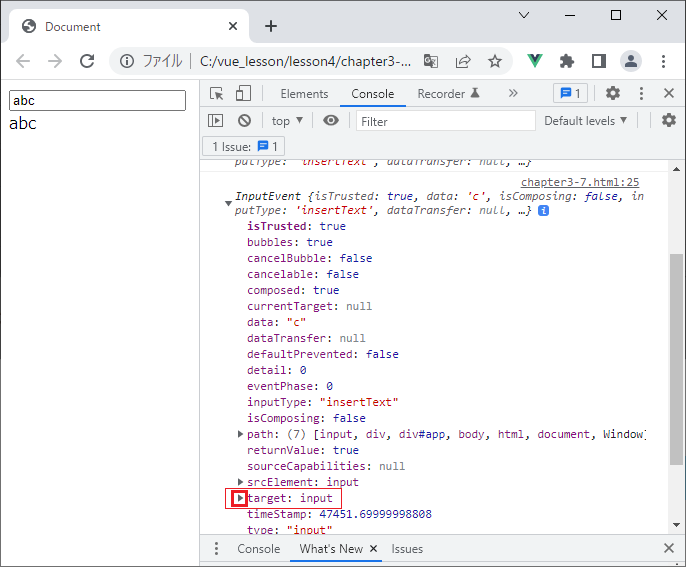The width and height of the screenshot is (686, 567).
Task: Open the Default levels dropdown
Action: tap(585, 121)
